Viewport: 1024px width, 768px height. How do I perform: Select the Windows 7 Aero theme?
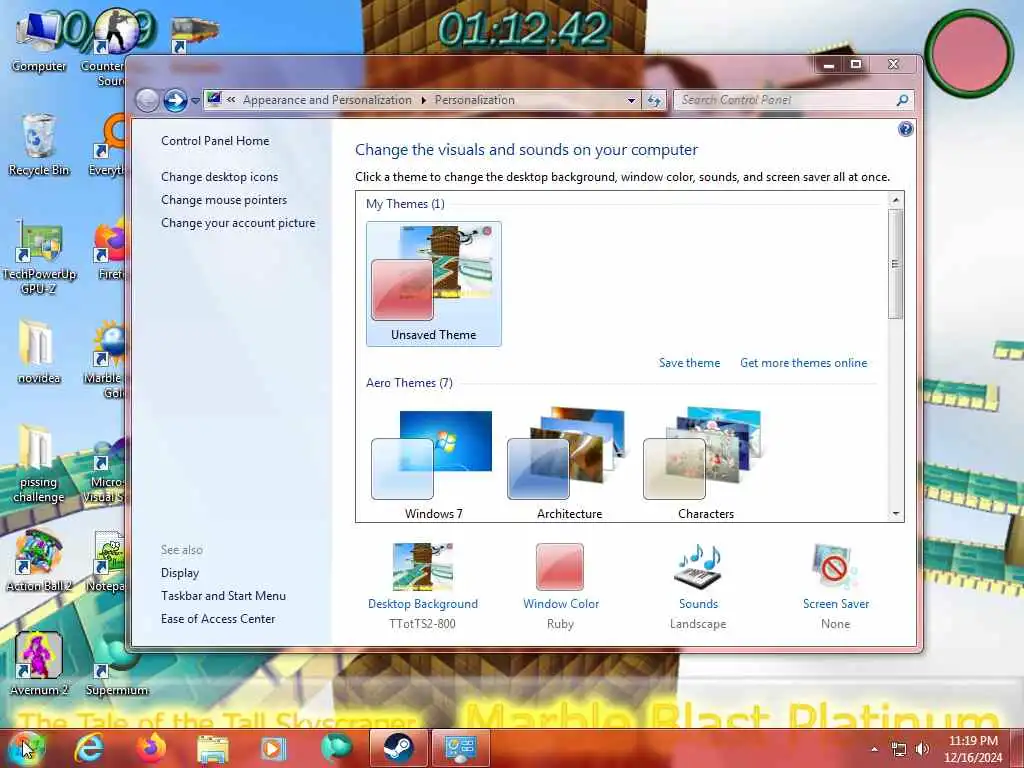coord(434,462)
